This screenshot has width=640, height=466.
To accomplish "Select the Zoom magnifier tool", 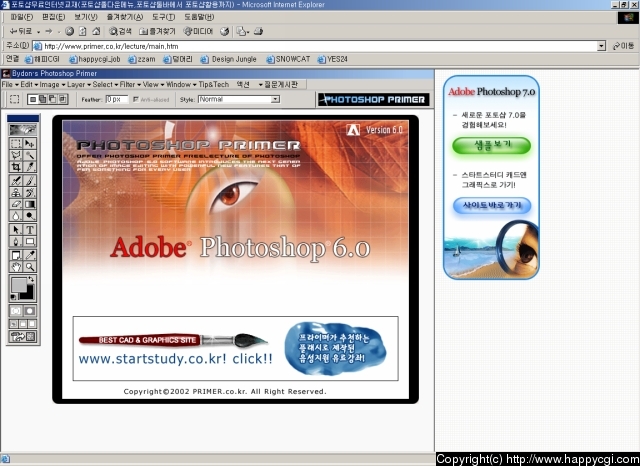I will click(29, 267).
